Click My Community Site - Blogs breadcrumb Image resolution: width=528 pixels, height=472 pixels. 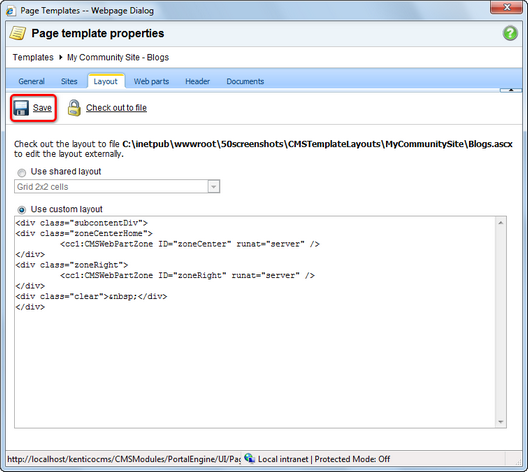tap(118, 57)
